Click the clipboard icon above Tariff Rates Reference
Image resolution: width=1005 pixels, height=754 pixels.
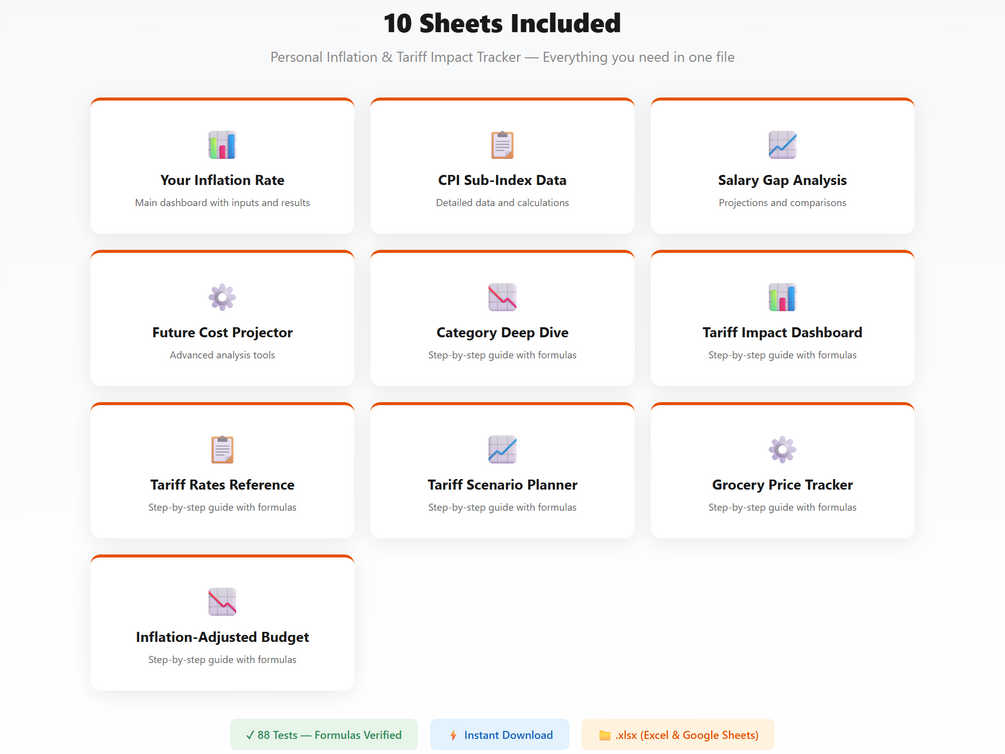tap(222, 449)
